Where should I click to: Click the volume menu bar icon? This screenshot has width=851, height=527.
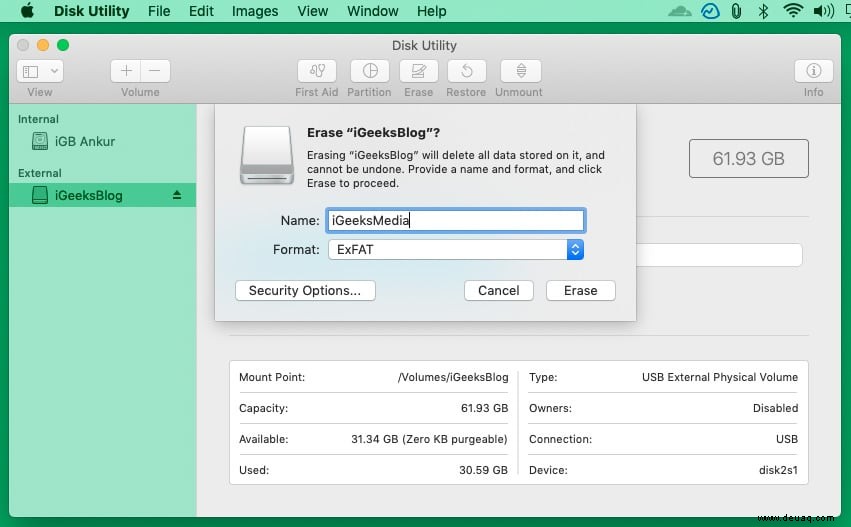click(823, 11)
